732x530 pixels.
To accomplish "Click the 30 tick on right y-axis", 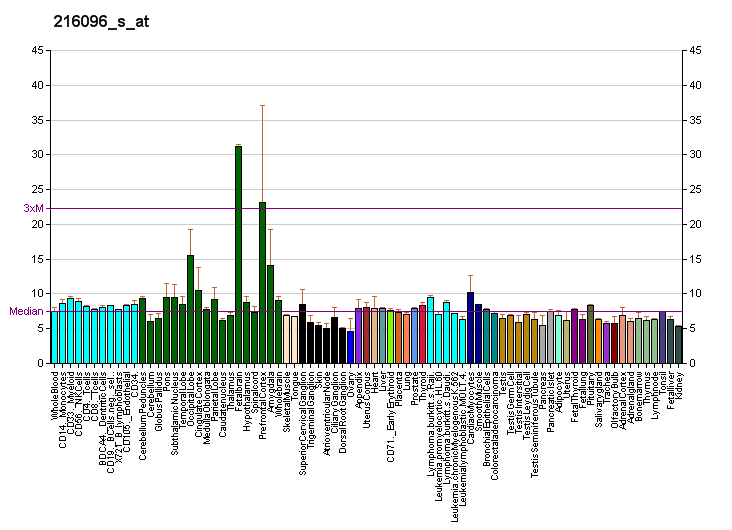I will [x=691, y=154].
